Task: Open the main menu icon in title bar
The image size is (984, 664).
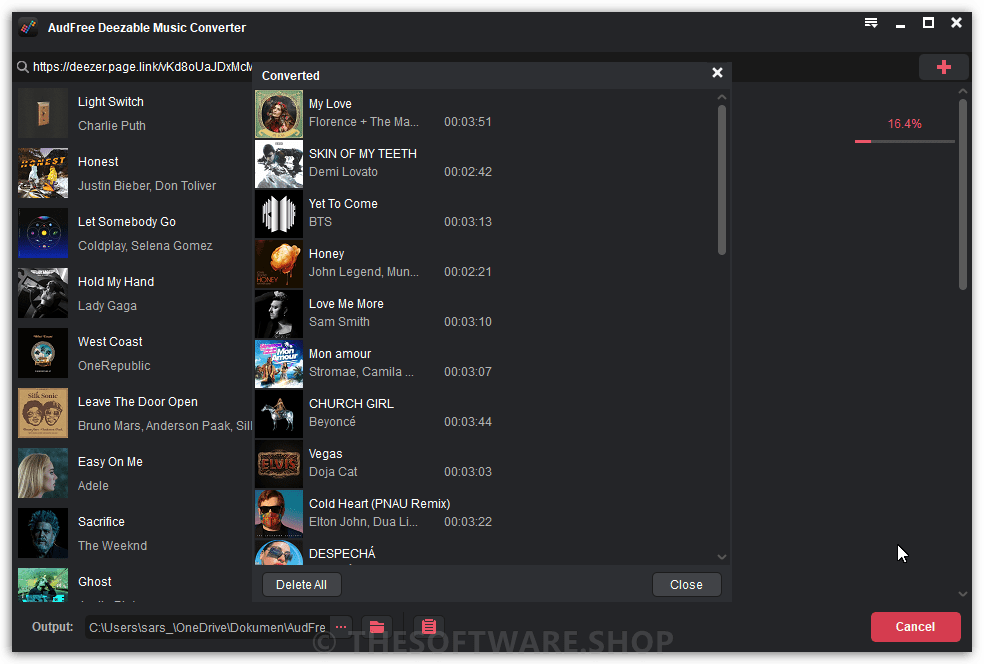Action: 871,23
